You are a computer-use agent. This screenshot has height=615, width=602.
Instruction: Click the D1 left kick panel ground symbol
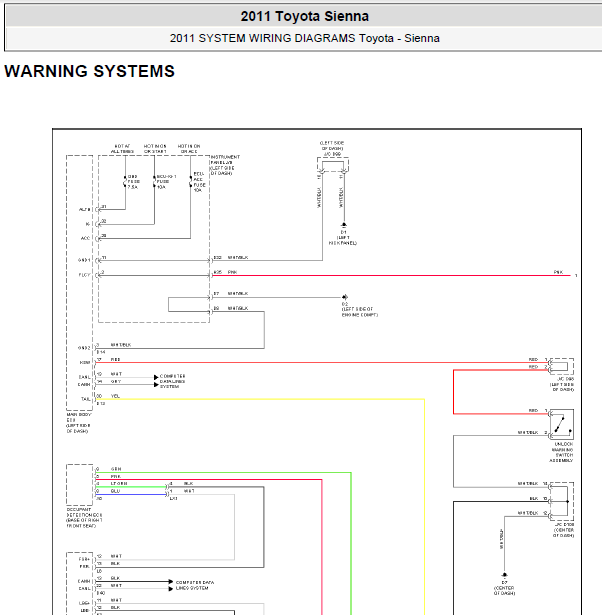point(344,225)
